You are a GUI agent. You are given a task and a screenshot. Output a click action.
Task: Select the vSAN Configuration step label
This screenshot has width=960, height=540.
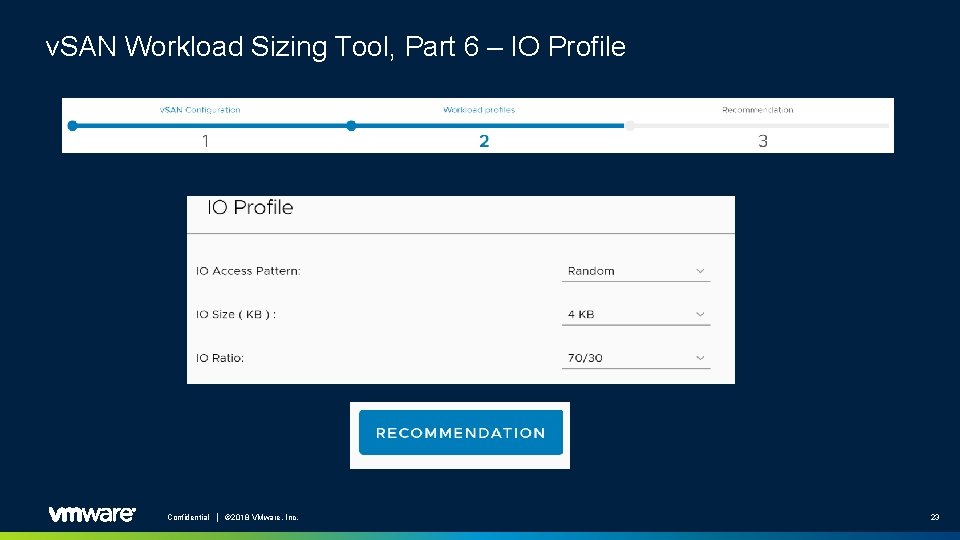[200, 110]
